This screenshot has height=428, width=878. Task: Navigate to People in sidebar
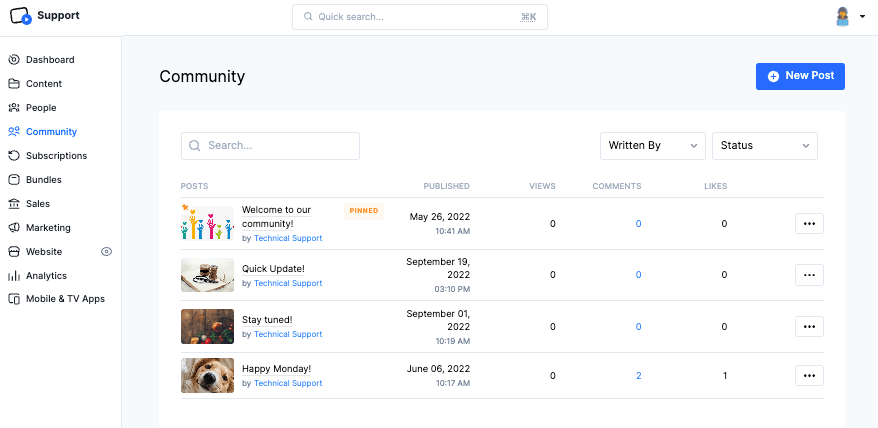41,108
